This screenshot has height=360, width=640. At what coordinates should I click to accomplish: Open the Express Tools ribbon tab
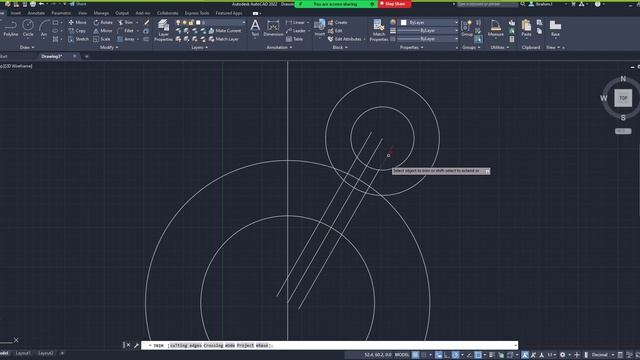click(x=197, y=13)
